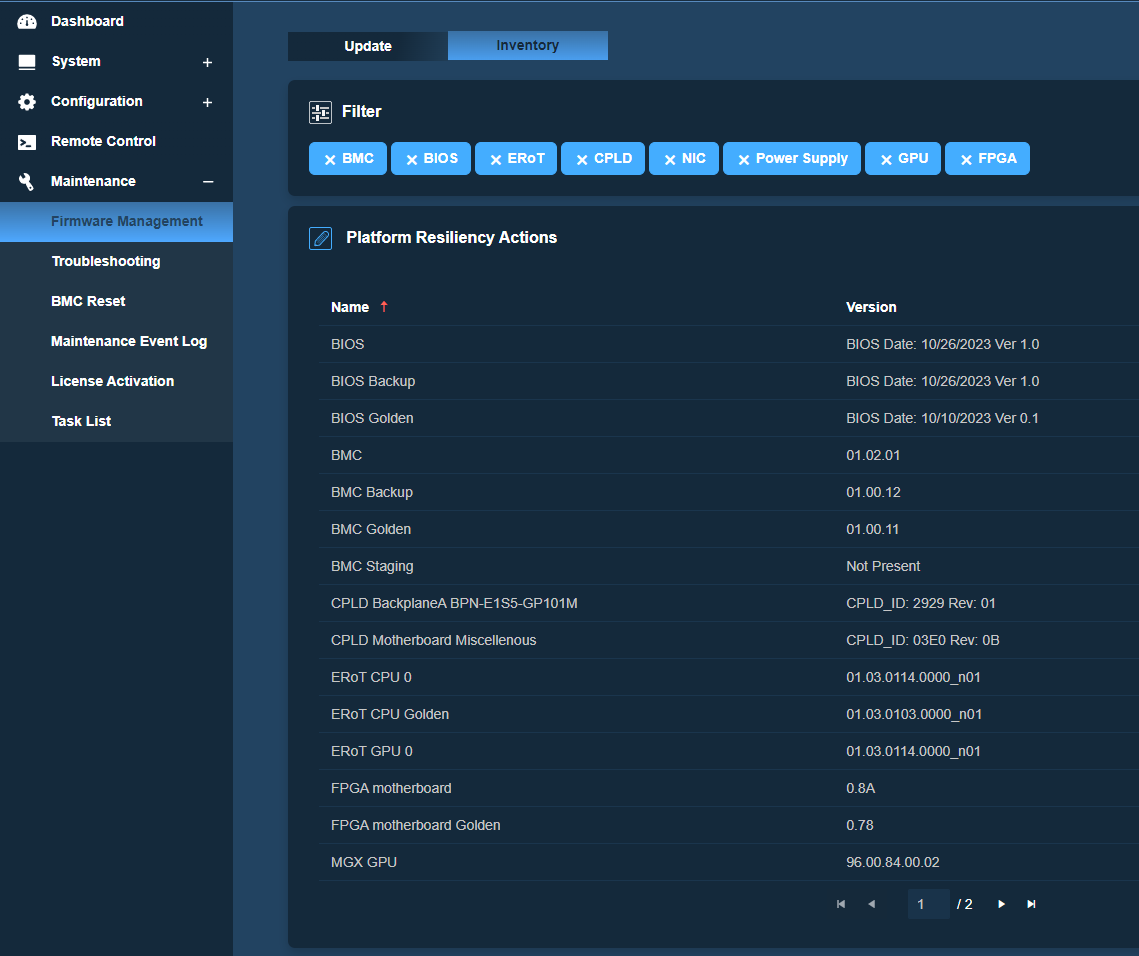Expand the System menu
Image resolution: width=1139 pixels, height=956 pixels.
(207, 61)
